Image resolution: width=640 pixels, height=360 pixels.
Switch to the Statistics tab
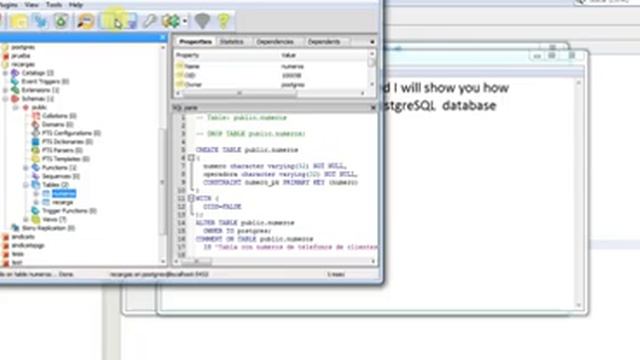click(x=231, y=42)
